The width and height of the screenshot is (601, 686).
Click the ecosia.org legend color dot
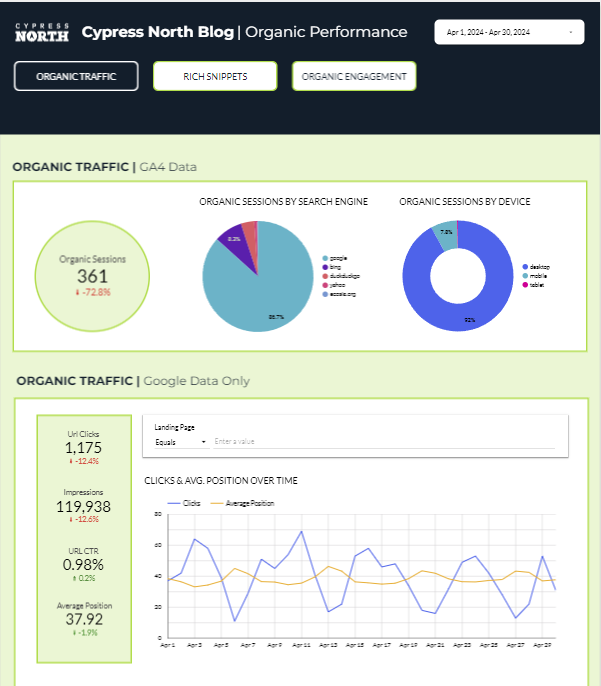(325, 294)
